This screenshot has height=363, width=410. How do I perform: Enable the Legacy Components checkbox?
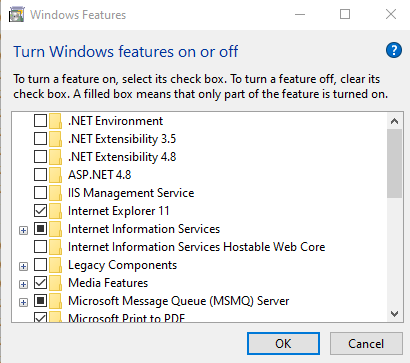[40, 264]
